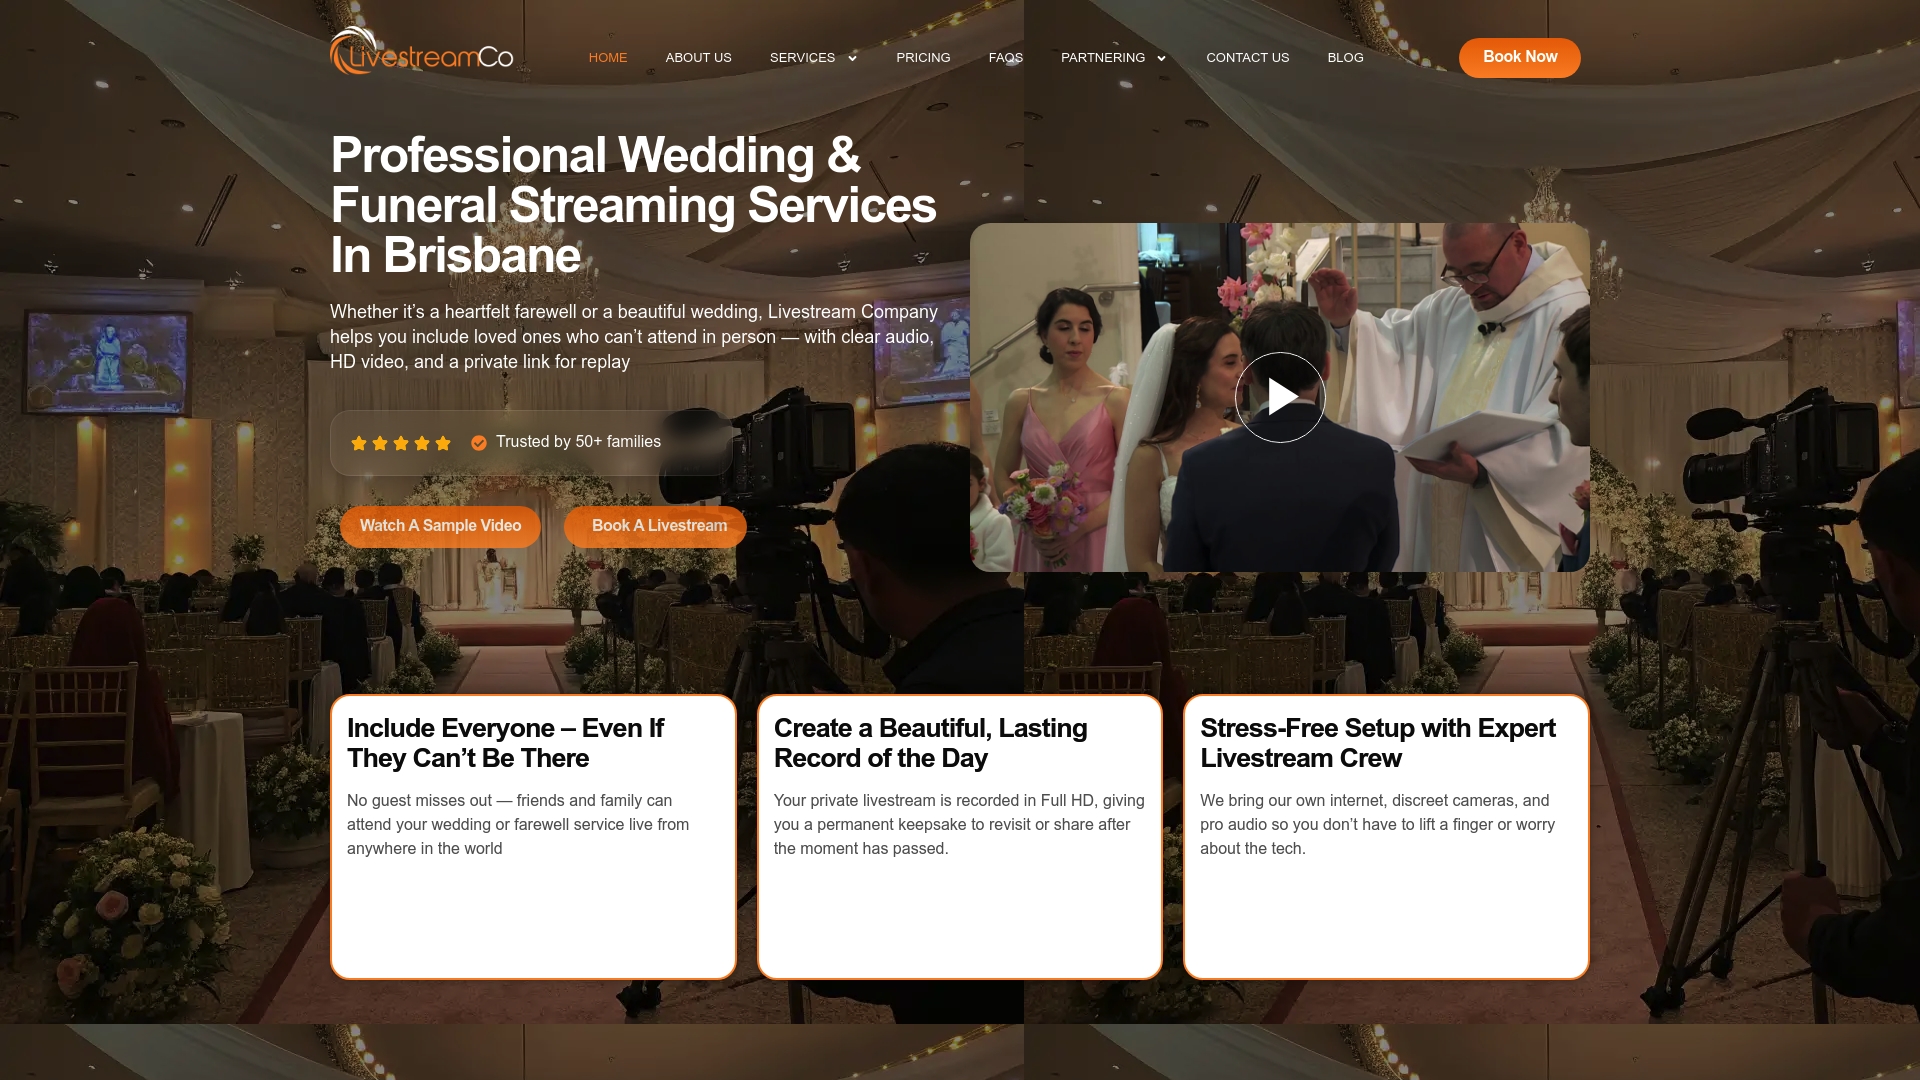Open the Home menu item
Screen dimensions: 1920x1080
pyautogui.click(x=608, y=58)
